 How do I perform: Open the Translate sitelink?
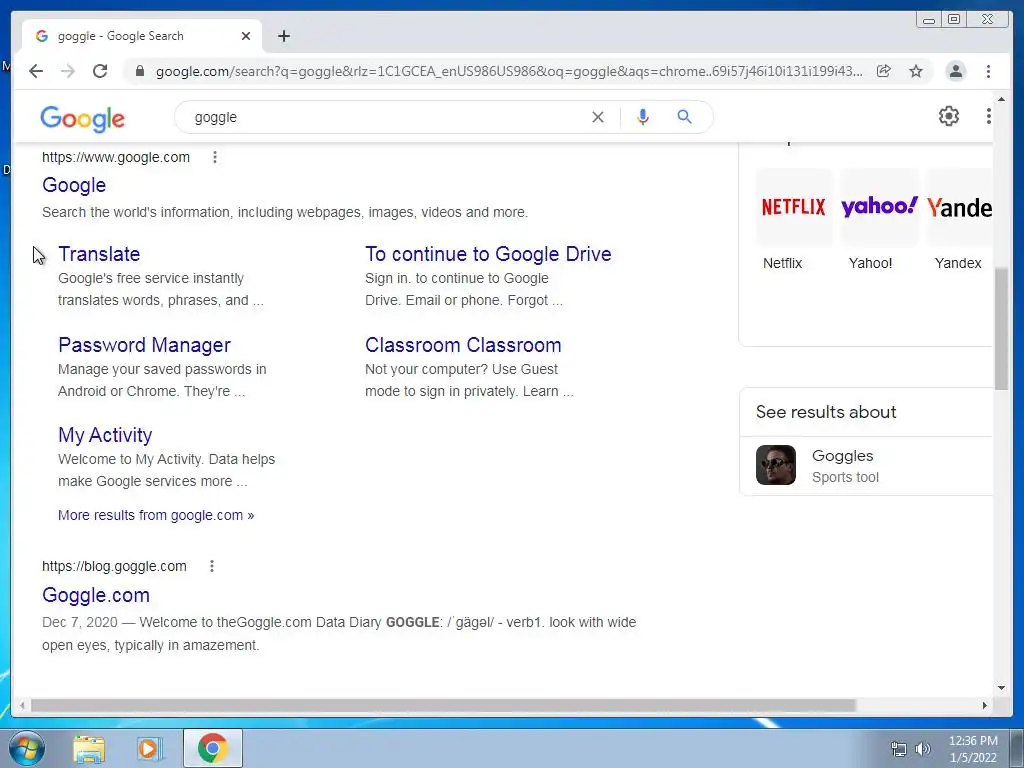coord(99,254)
